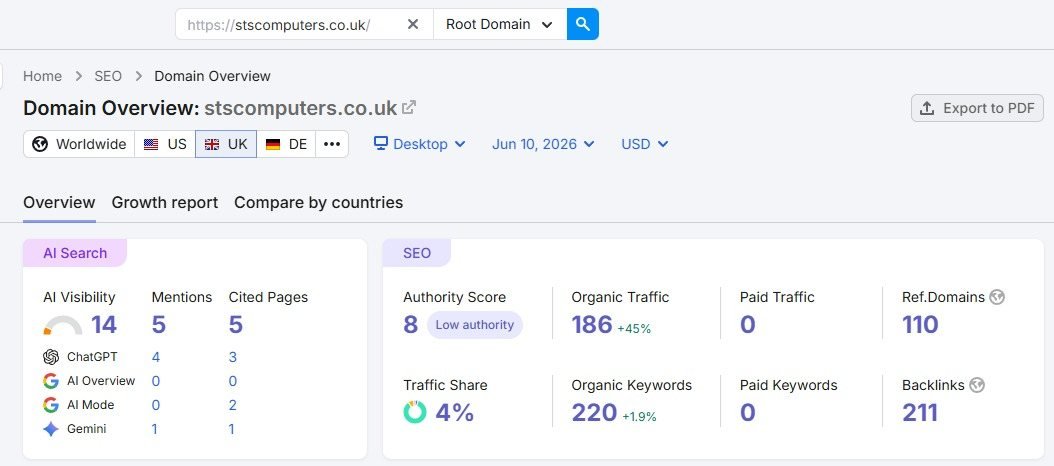This screenshot has height=466, width=1054.
Task: Open the Desktop device dropdown
Action: coord(420,144)
